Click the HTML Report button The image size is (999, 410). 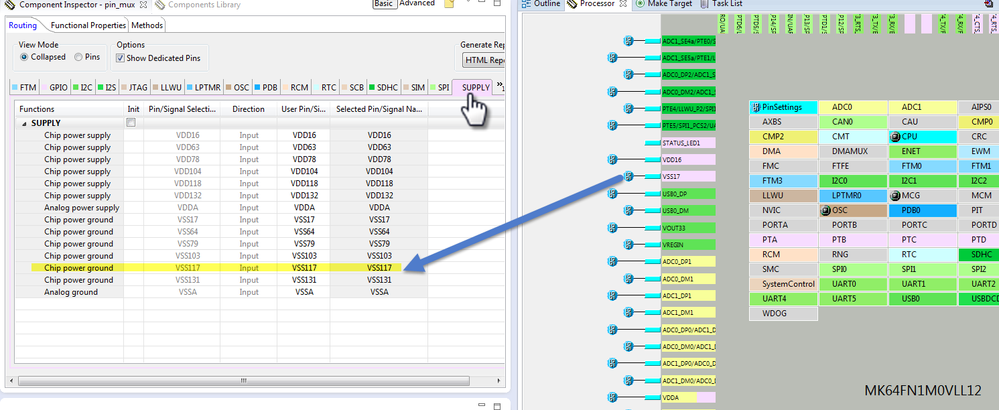[x=485, y=60]
